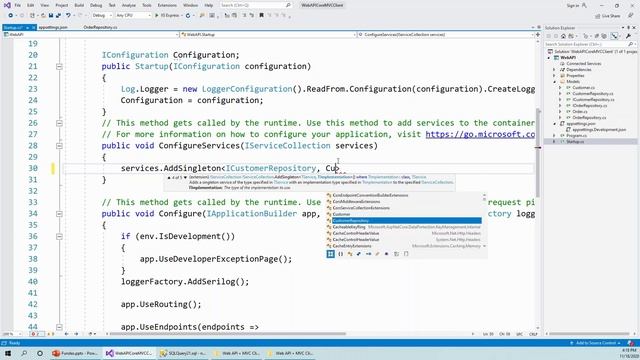
Task: Switch to the appsettings.json tab
Action: pos(53,27)
